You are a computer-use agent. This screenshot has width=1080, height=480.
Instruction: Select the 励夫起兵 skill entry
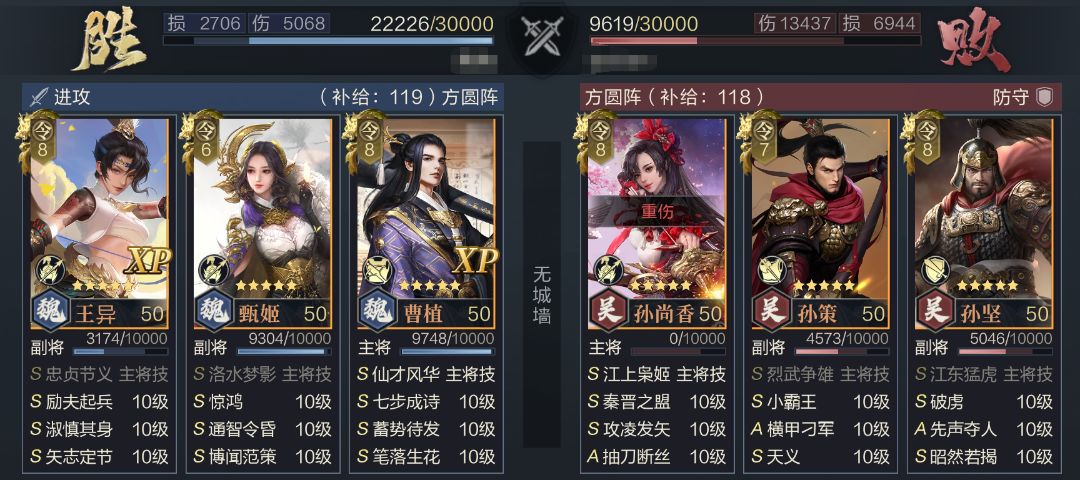(x=99, y=401)
